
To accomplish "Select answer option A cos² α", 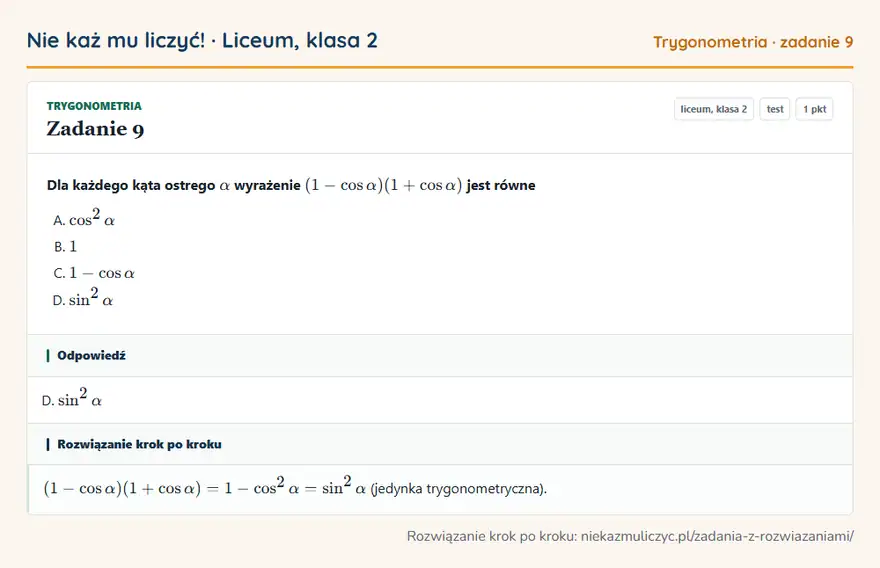I will [x=84, y=218].
